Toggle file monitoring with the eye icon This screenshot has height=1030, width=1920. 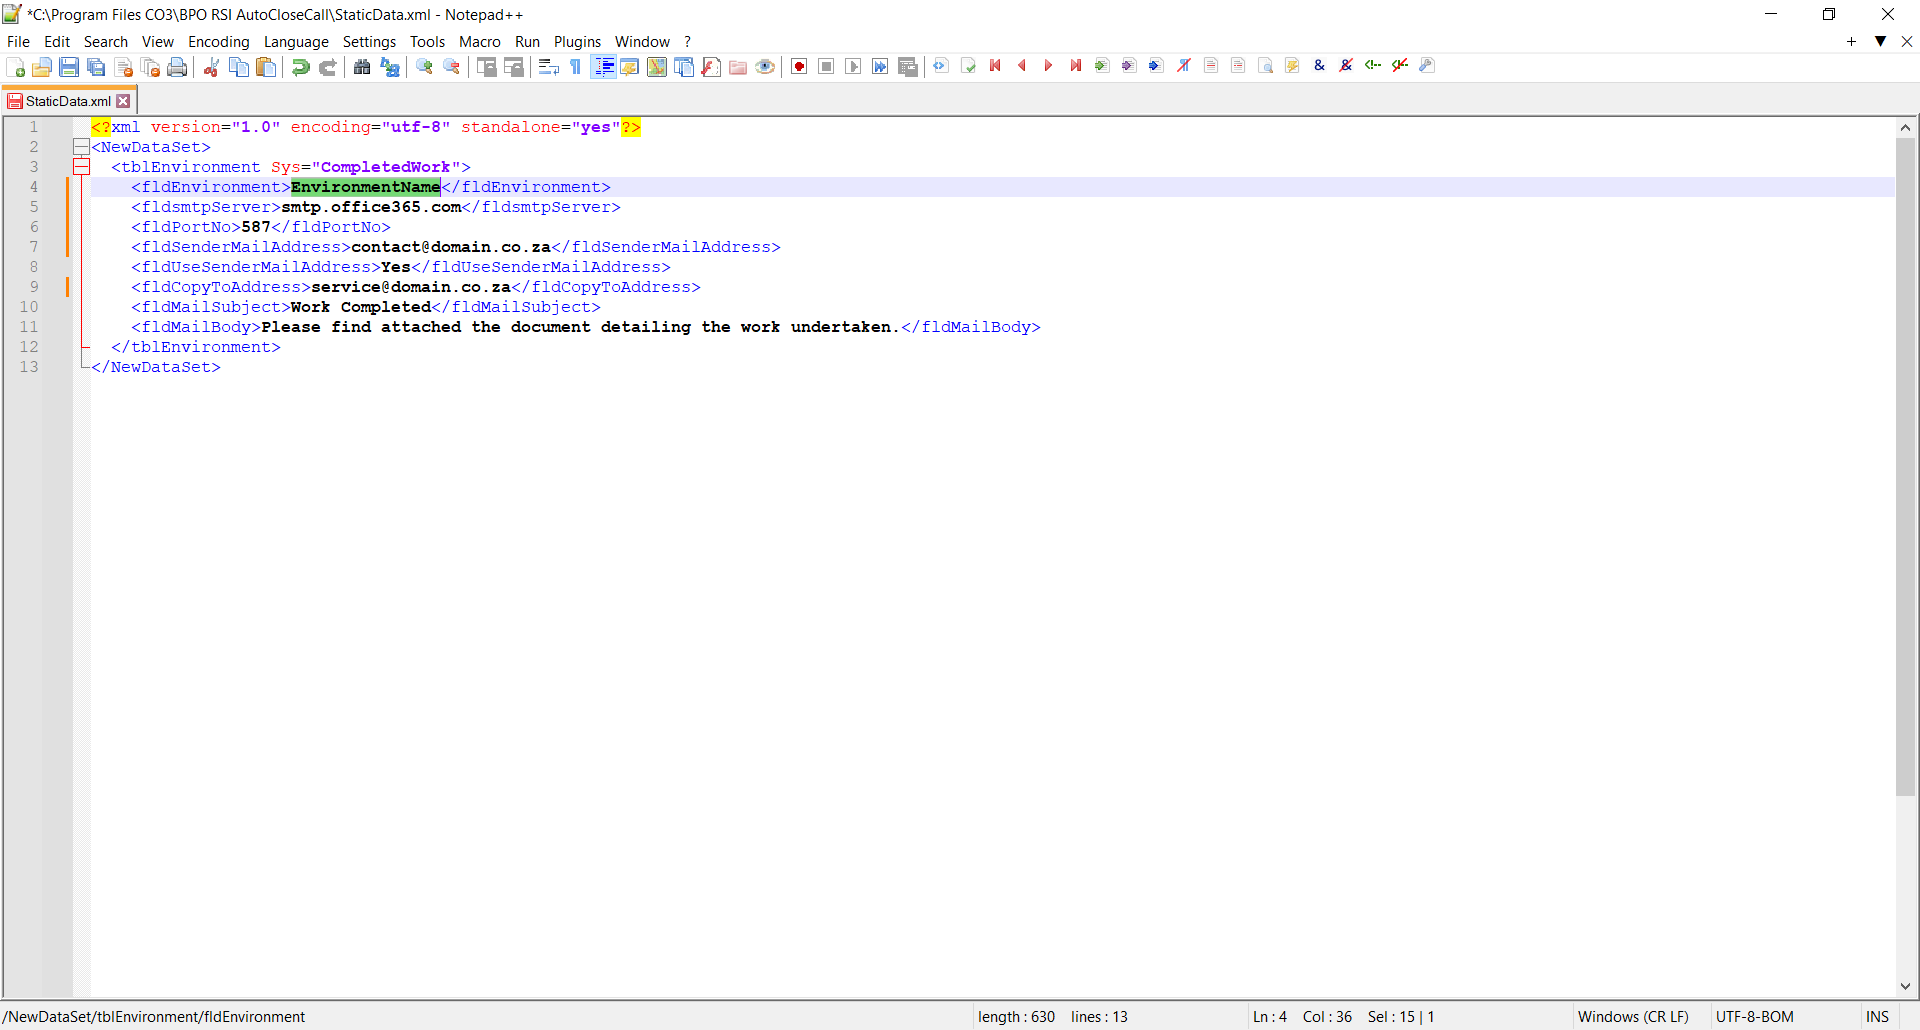click(765, 67)
